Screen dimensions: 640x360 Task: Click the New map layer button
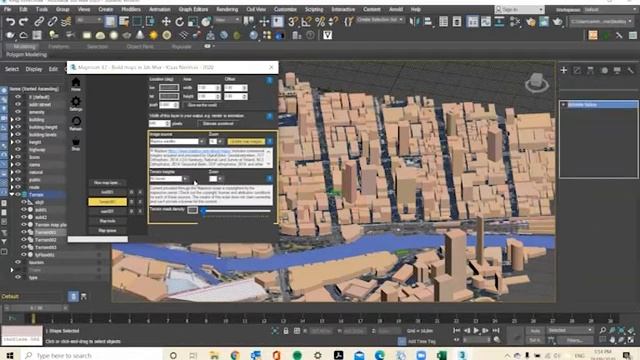point(107,182)
